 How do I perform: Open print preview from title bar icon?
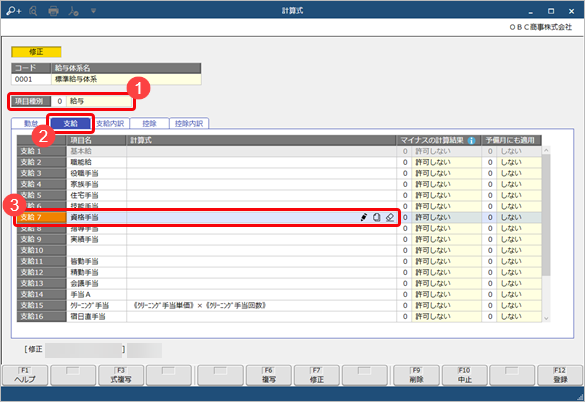click(33, 11)
